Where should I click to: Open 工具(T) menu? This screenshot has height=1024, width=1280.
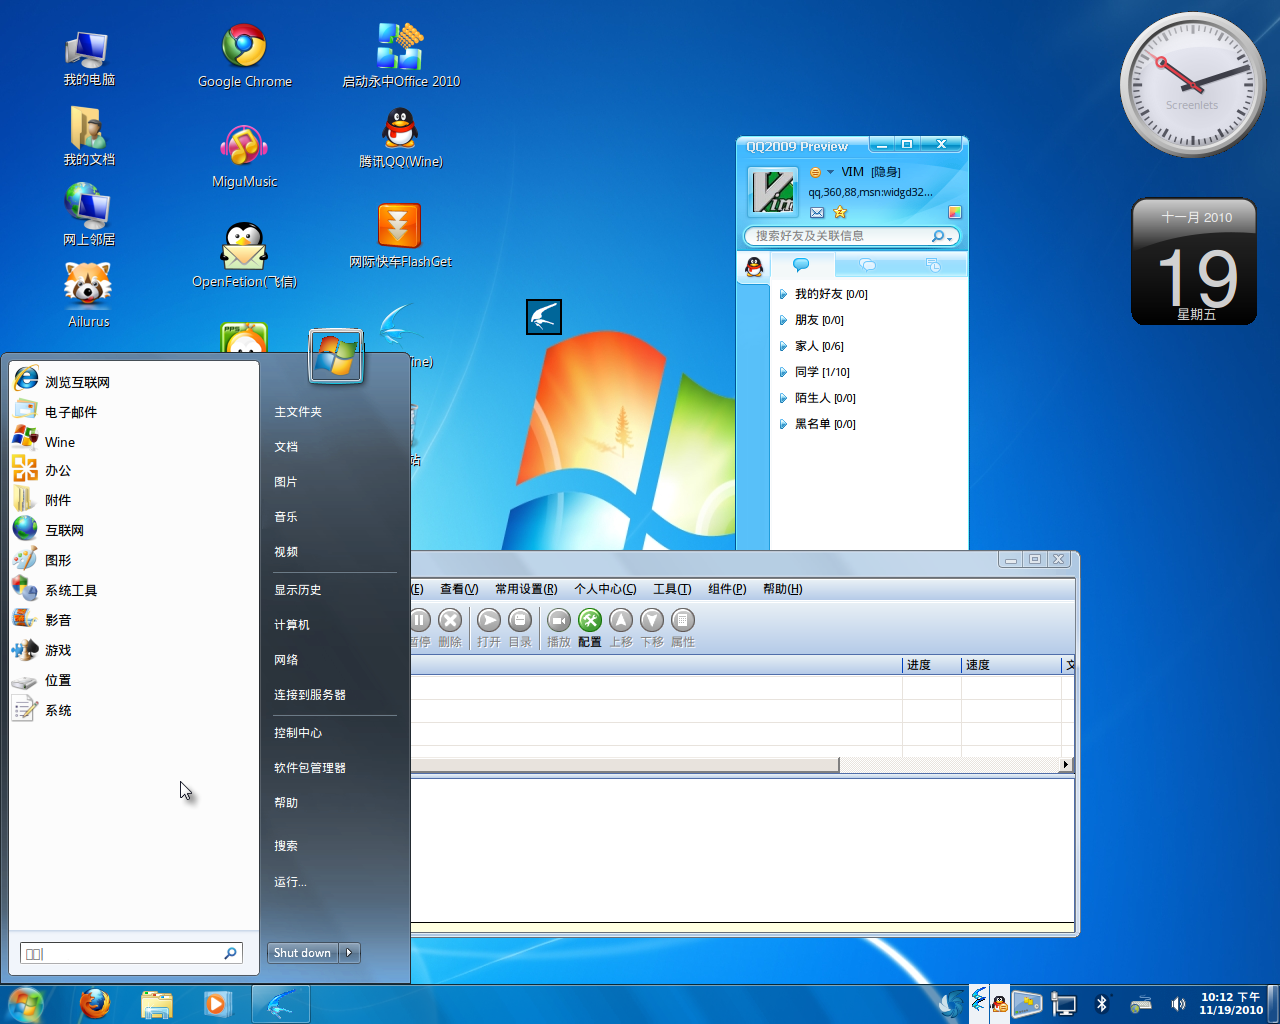[672, 589]
